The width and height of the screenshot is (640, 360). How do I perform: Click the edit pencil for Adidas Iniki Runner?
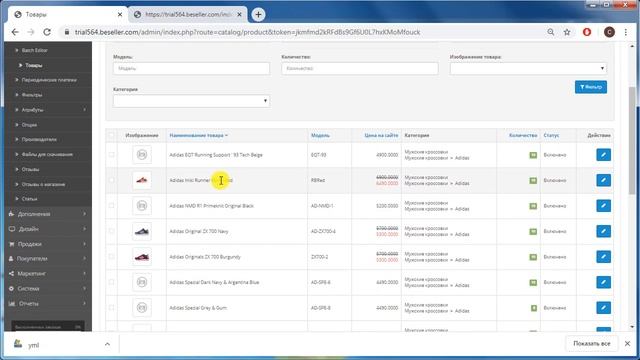click(603, 180)
